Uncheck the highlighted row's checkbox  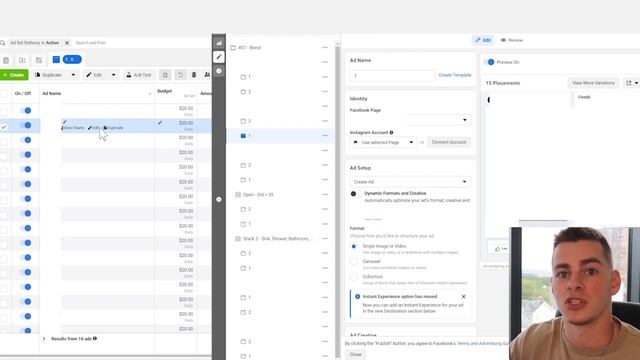click(4, 127)
